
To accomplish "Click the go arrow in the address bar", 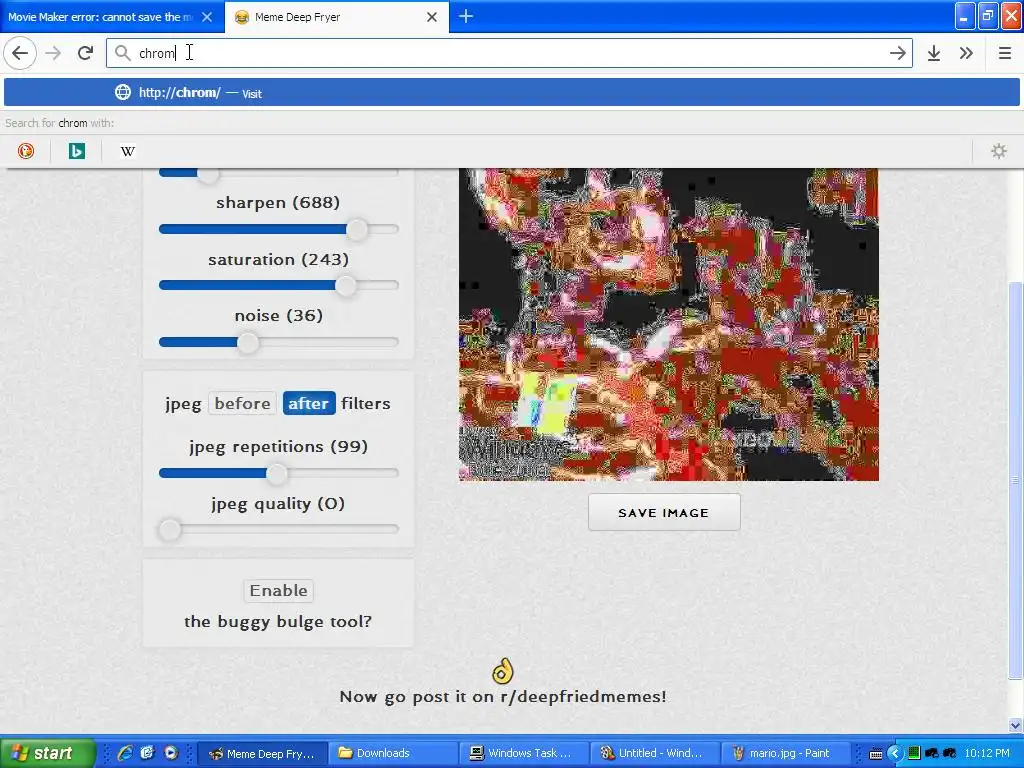I will tap(897, 53).
